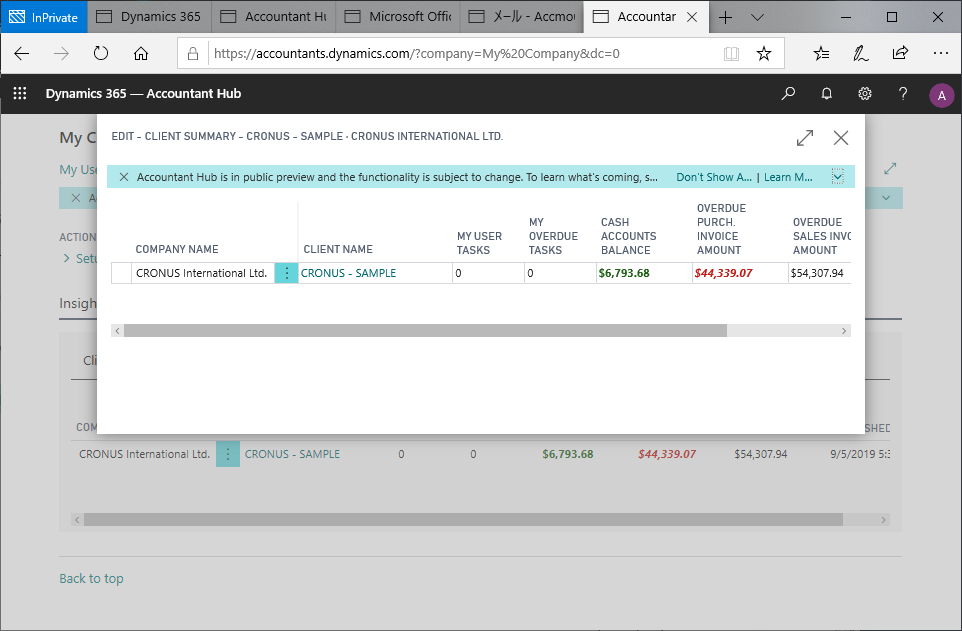The width and height of the screenshot is (962, 631).
Task: Click background scrollbar right arrow
Action: [x=883, y=520]
